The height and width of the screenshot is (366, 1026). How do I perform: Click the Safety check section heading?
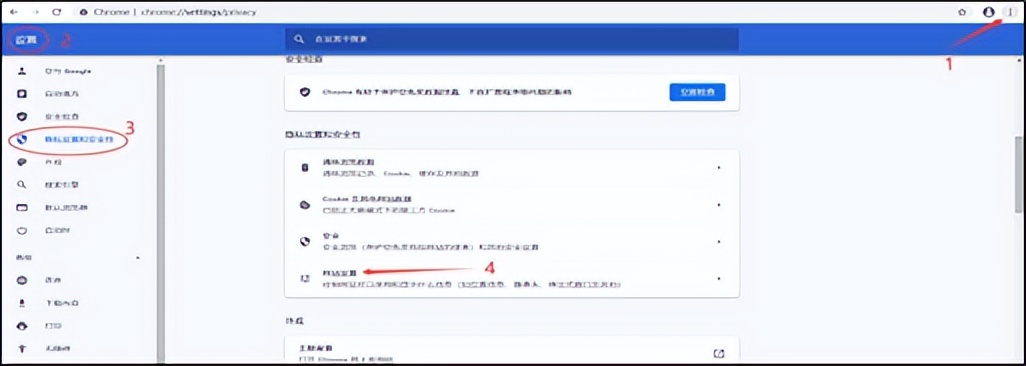coord(304,60)
